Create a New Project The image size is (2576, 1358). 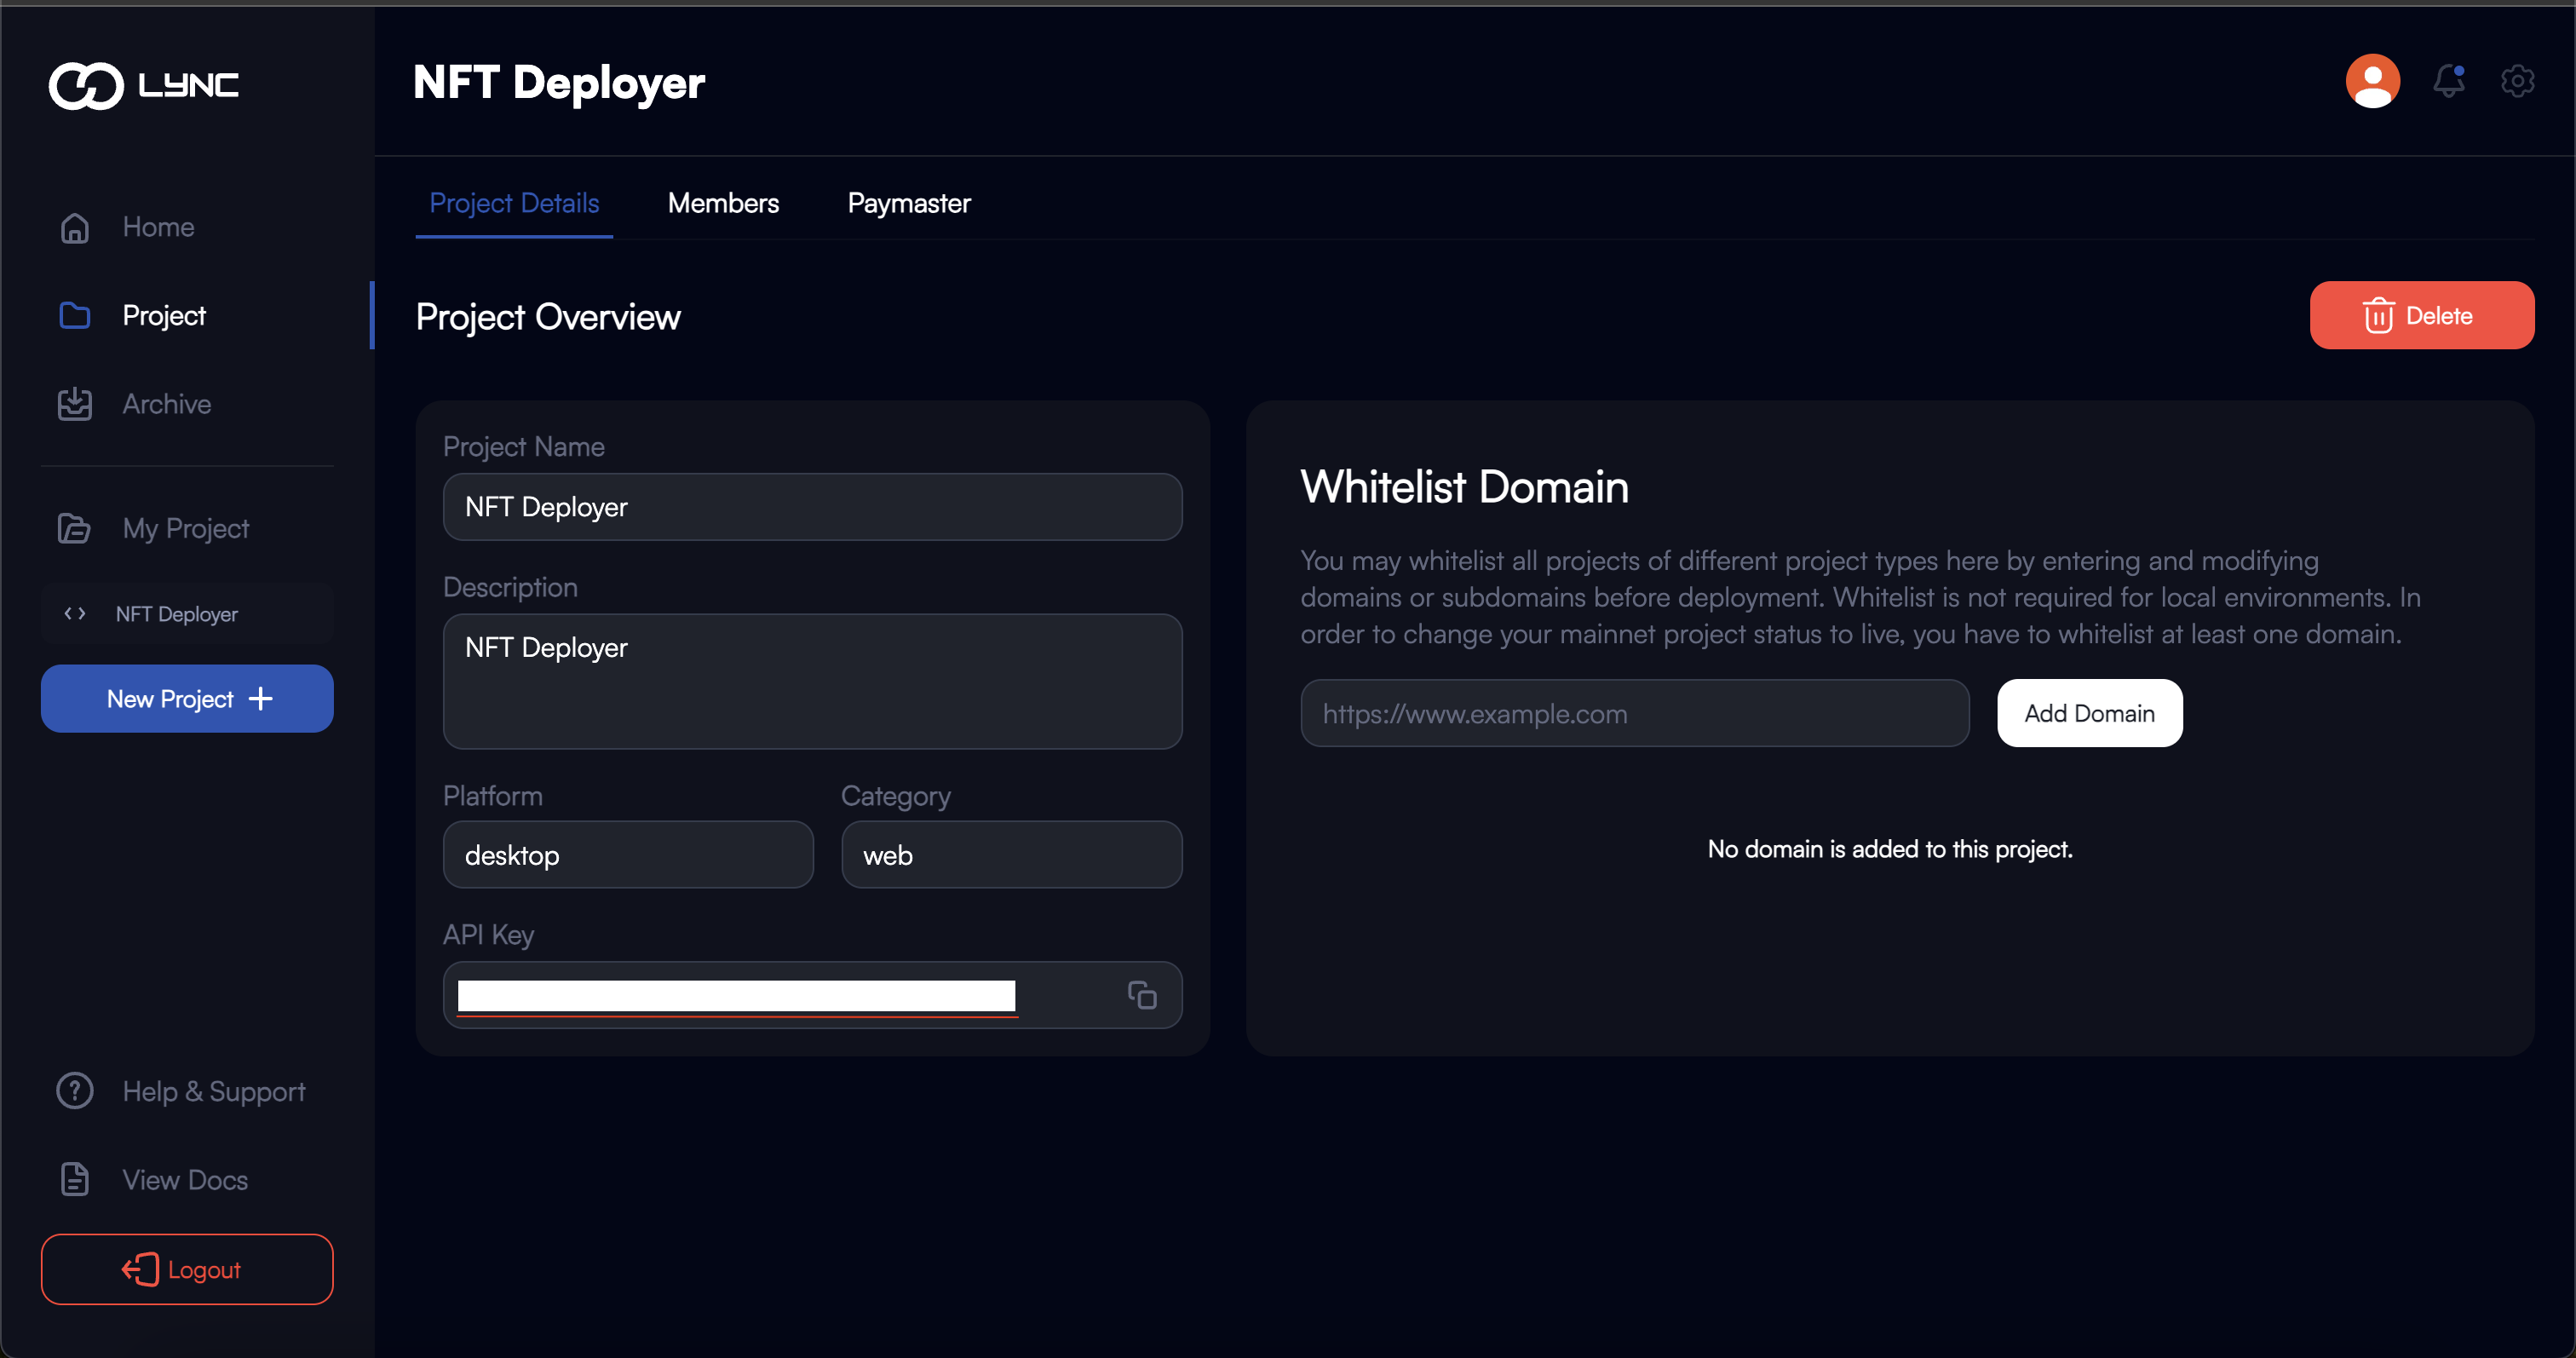click(x=187, y=699)
